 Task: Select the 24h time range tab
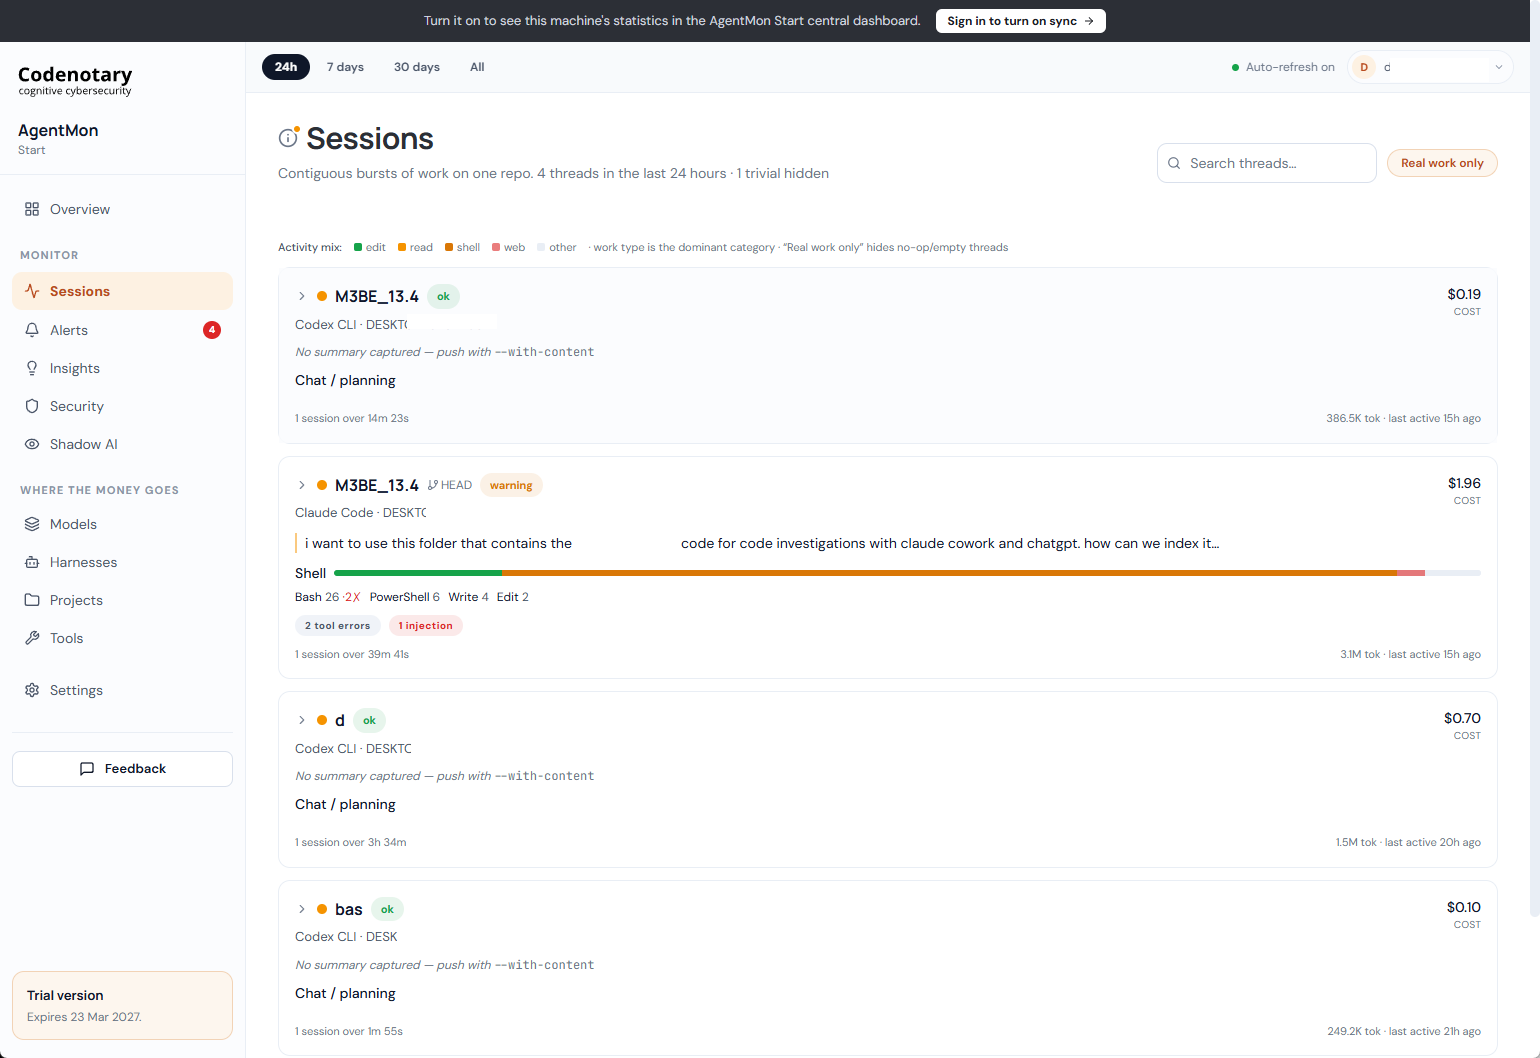point(286,67)
